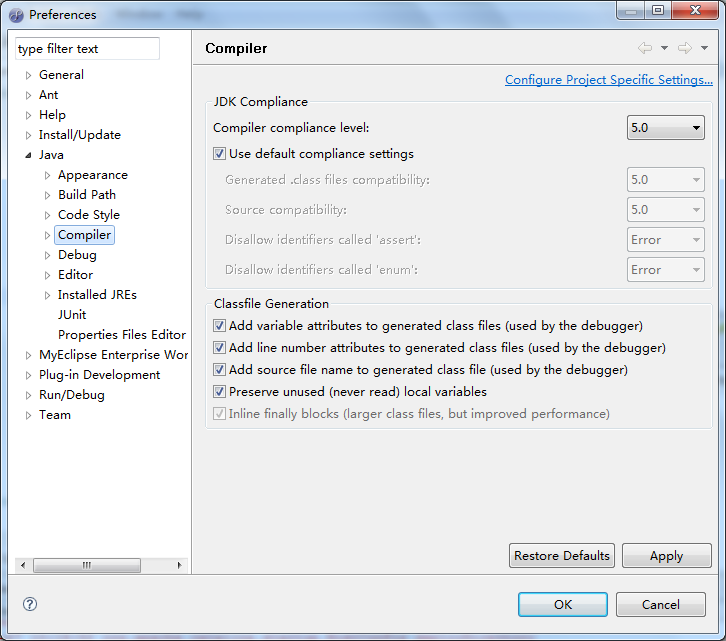This screenshot has height=641, width=726.
Task: Select the Java tree item
Action: [51, 155]
